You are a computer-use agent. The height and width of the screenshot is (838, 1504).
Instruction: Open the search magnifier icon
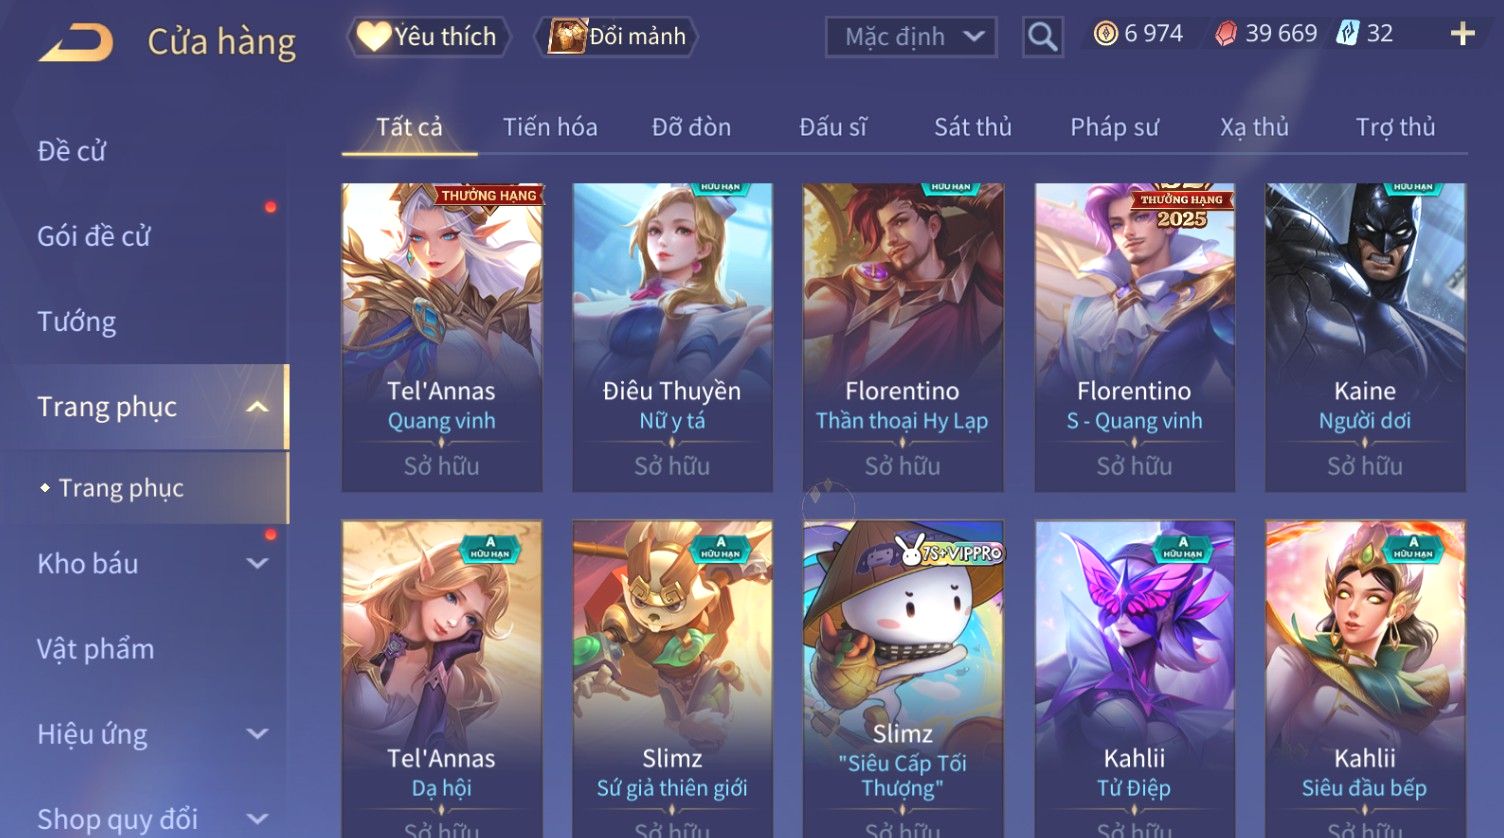tap(1042, 37)
